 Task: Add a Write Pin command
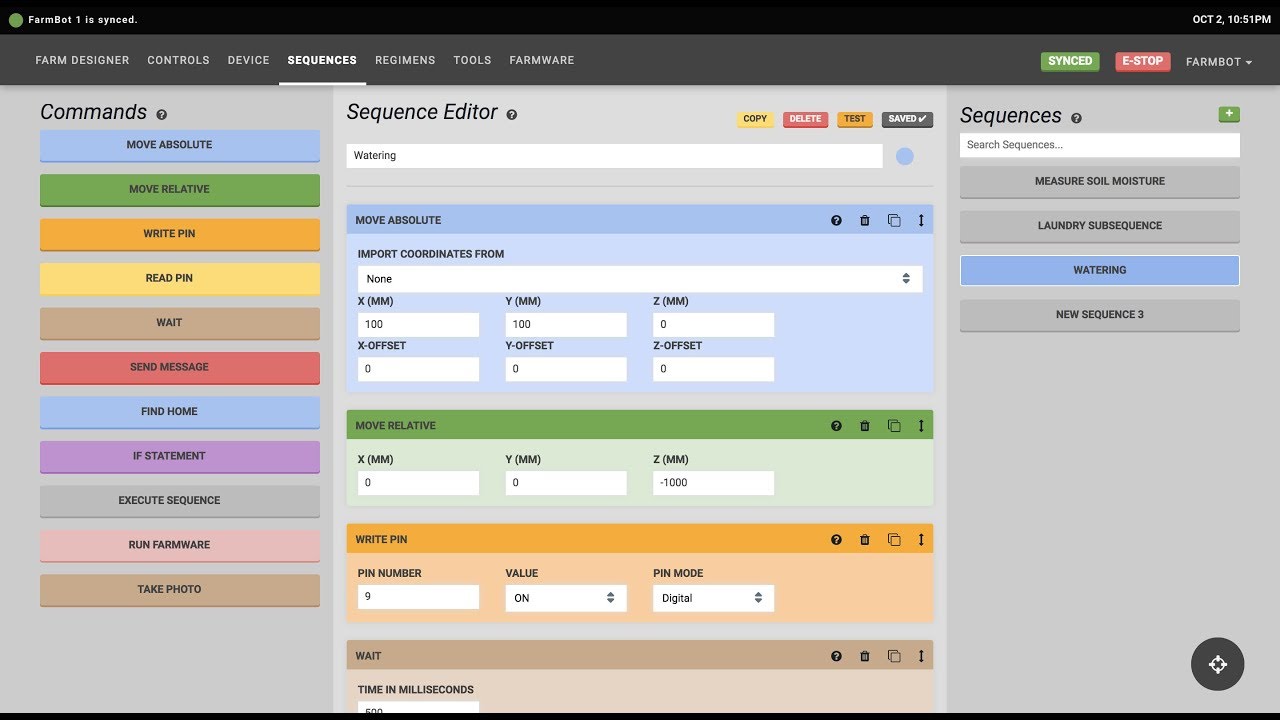point(180,234)
